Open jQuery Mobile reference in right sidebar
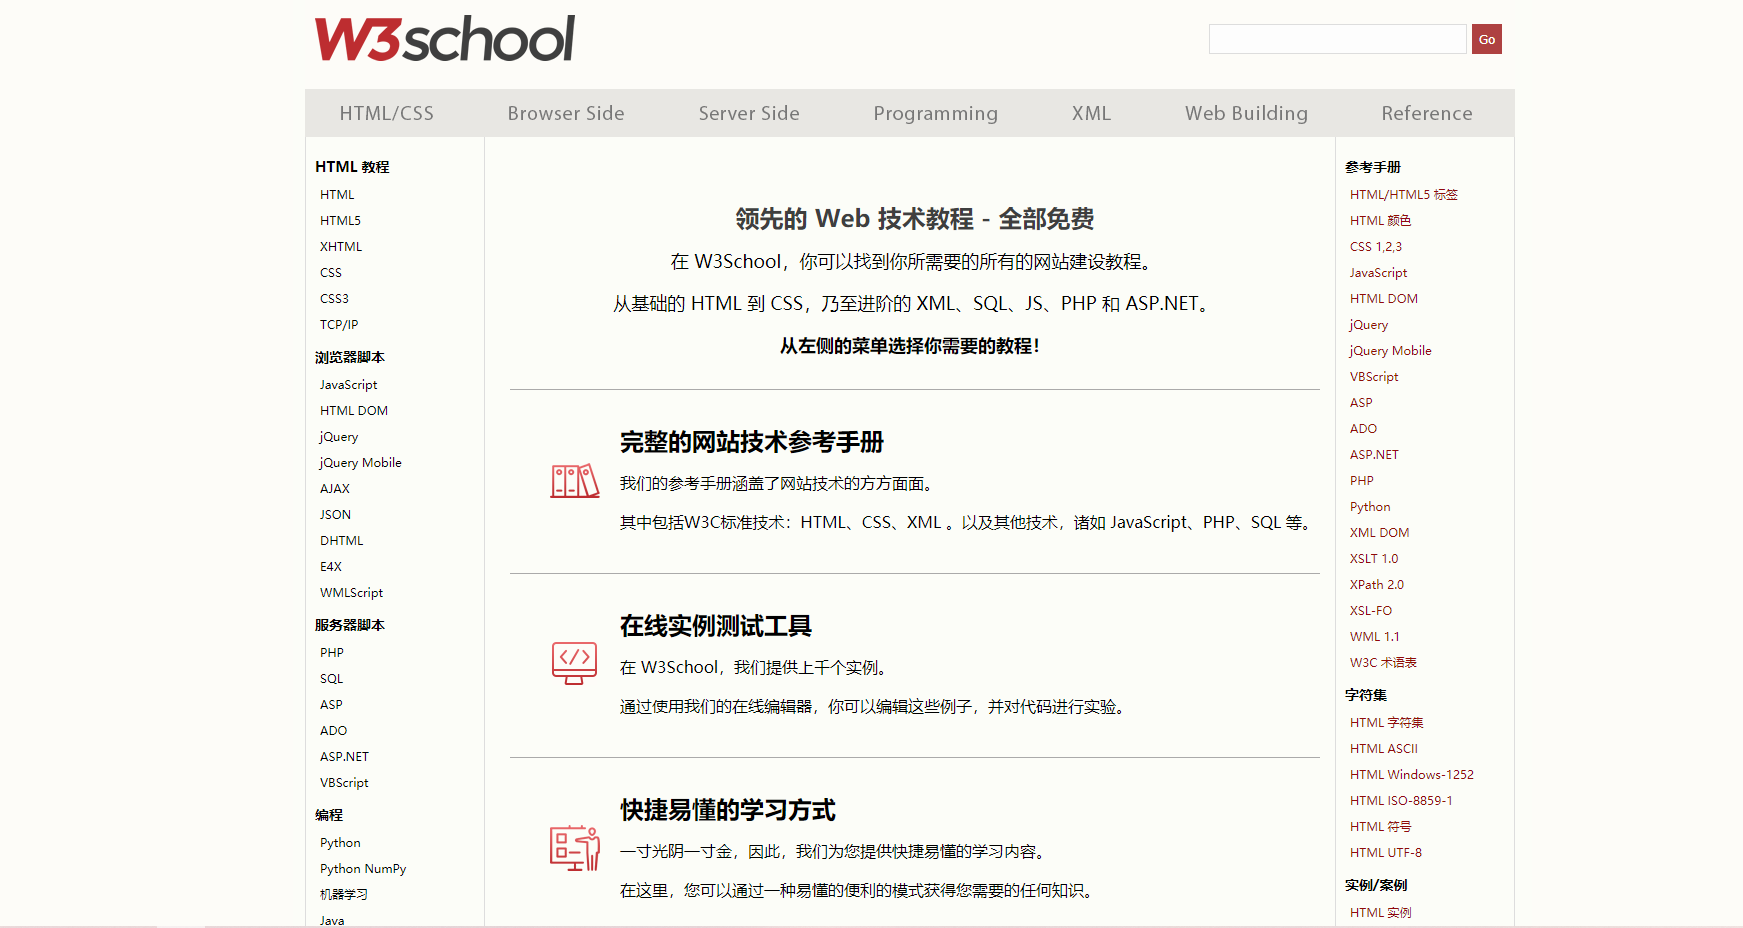 [1390, 350]
